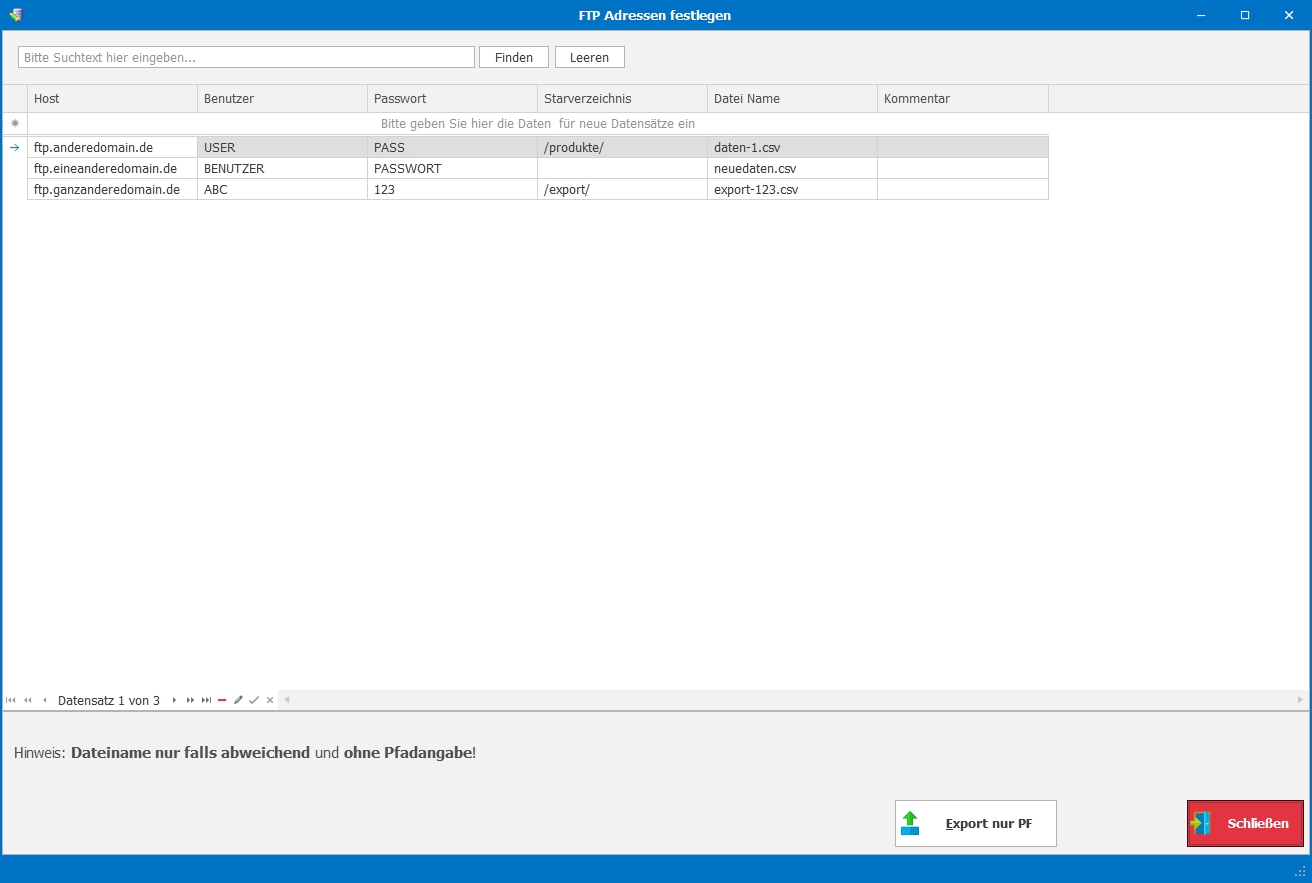
Task: Click empty Kommentar cell of ftp.anderedomain.de row
Action: pos(963,147)
